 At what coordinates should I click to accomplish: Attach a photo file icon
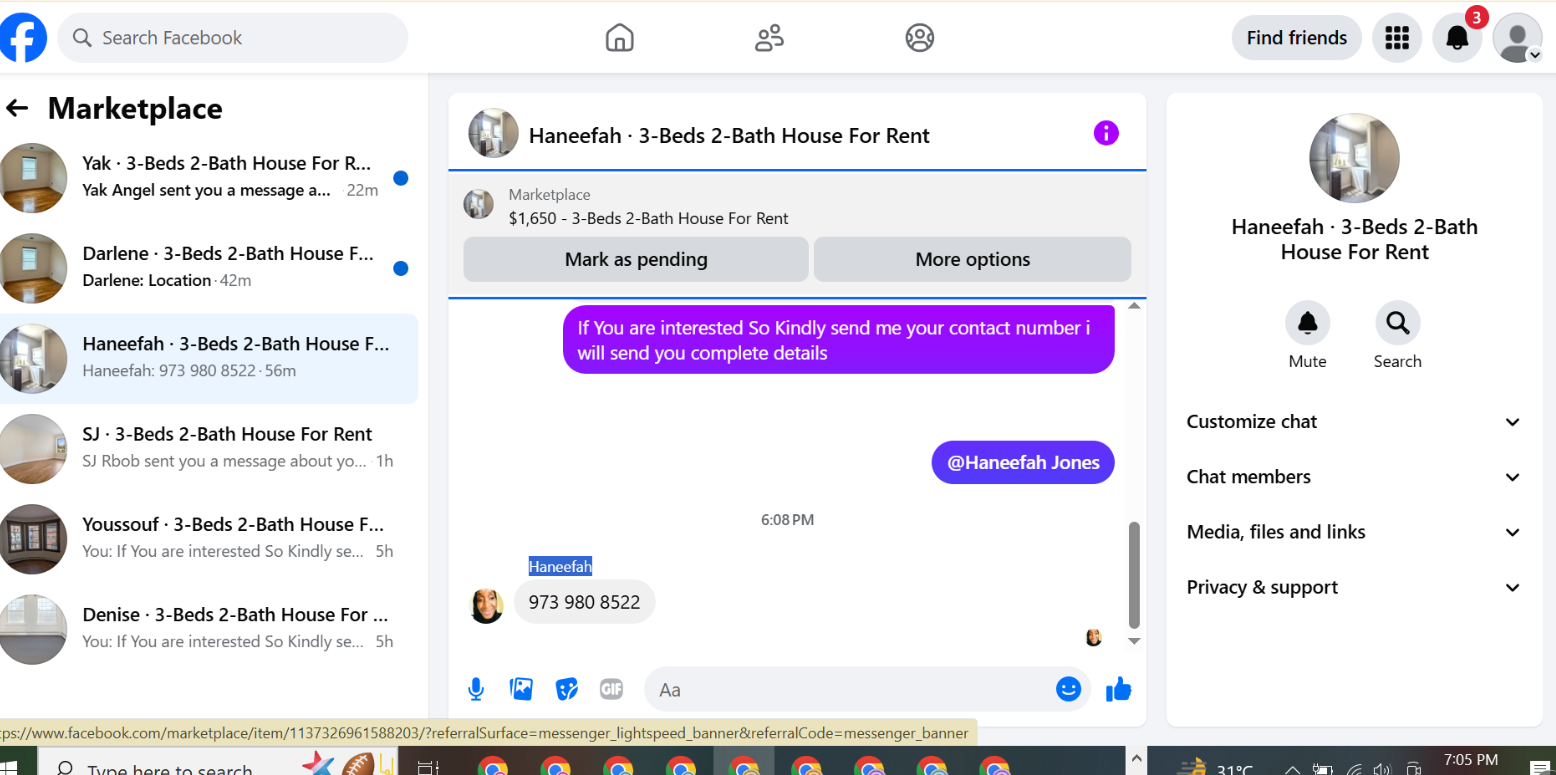521,689
